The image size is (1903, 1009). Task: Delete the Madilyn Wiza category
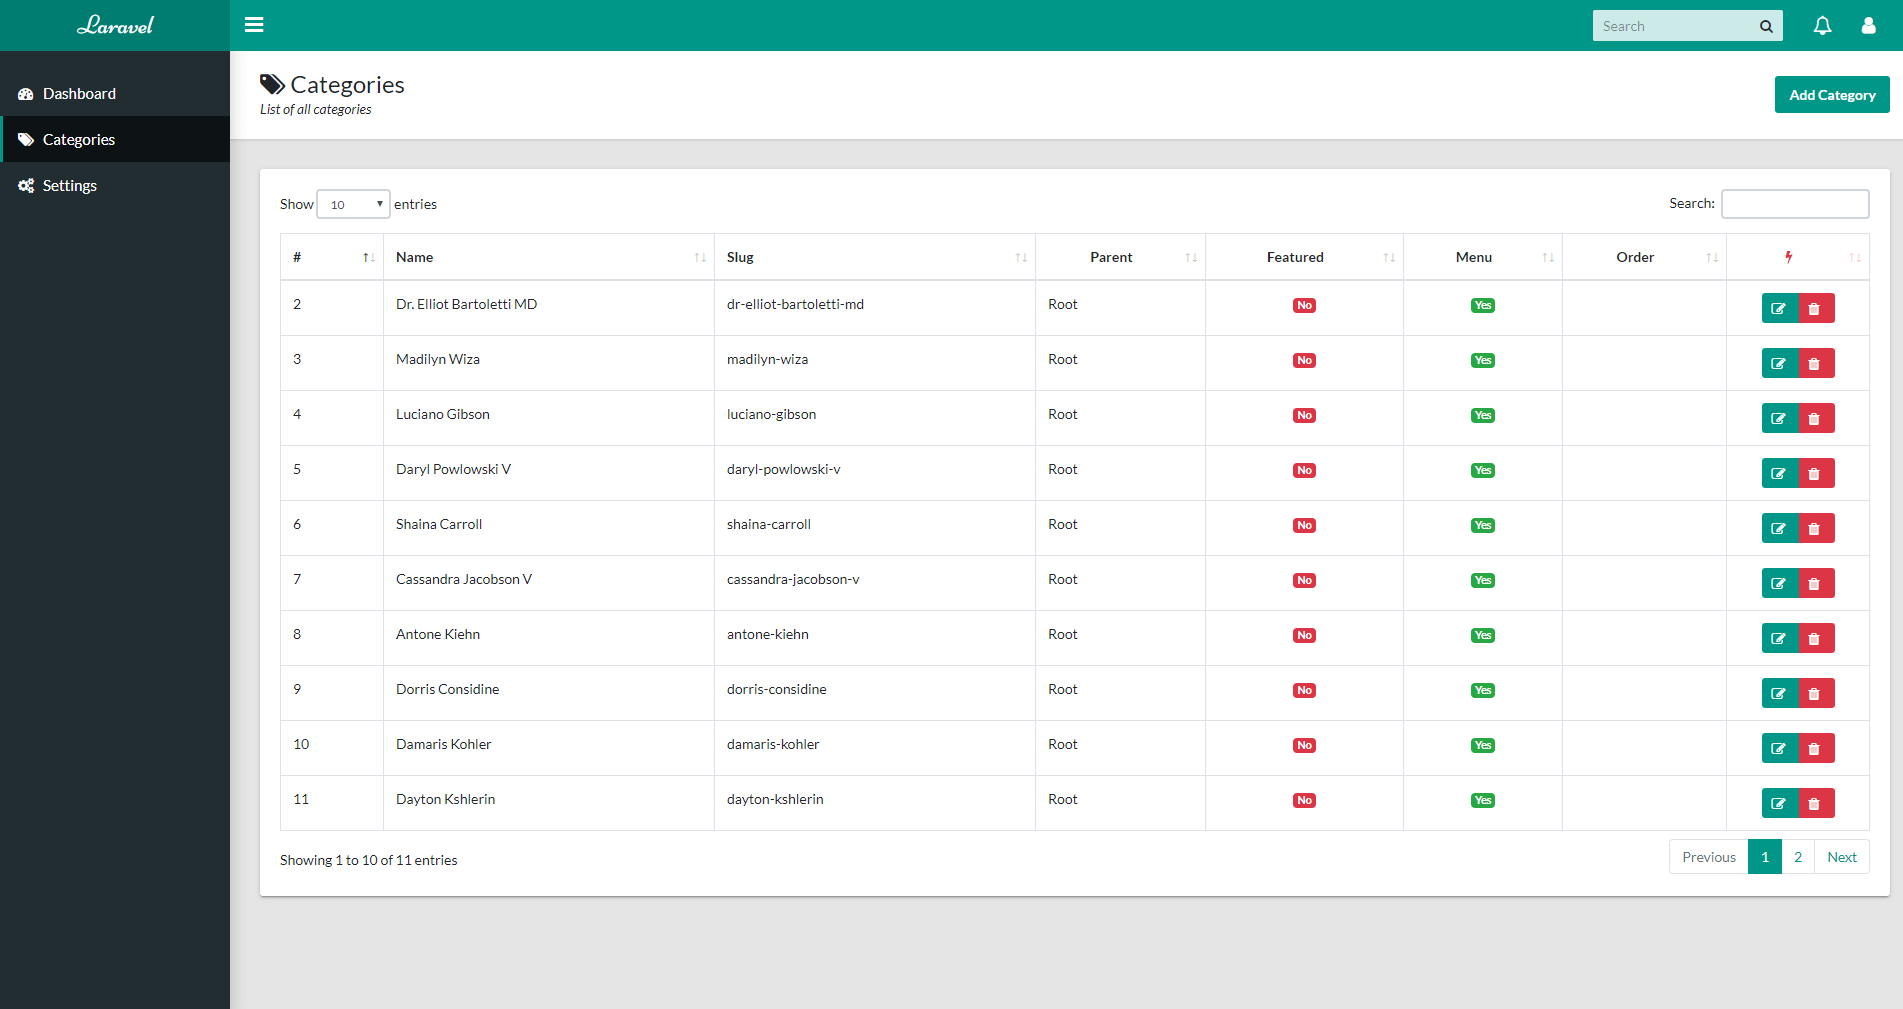[x=1814, y=362]
